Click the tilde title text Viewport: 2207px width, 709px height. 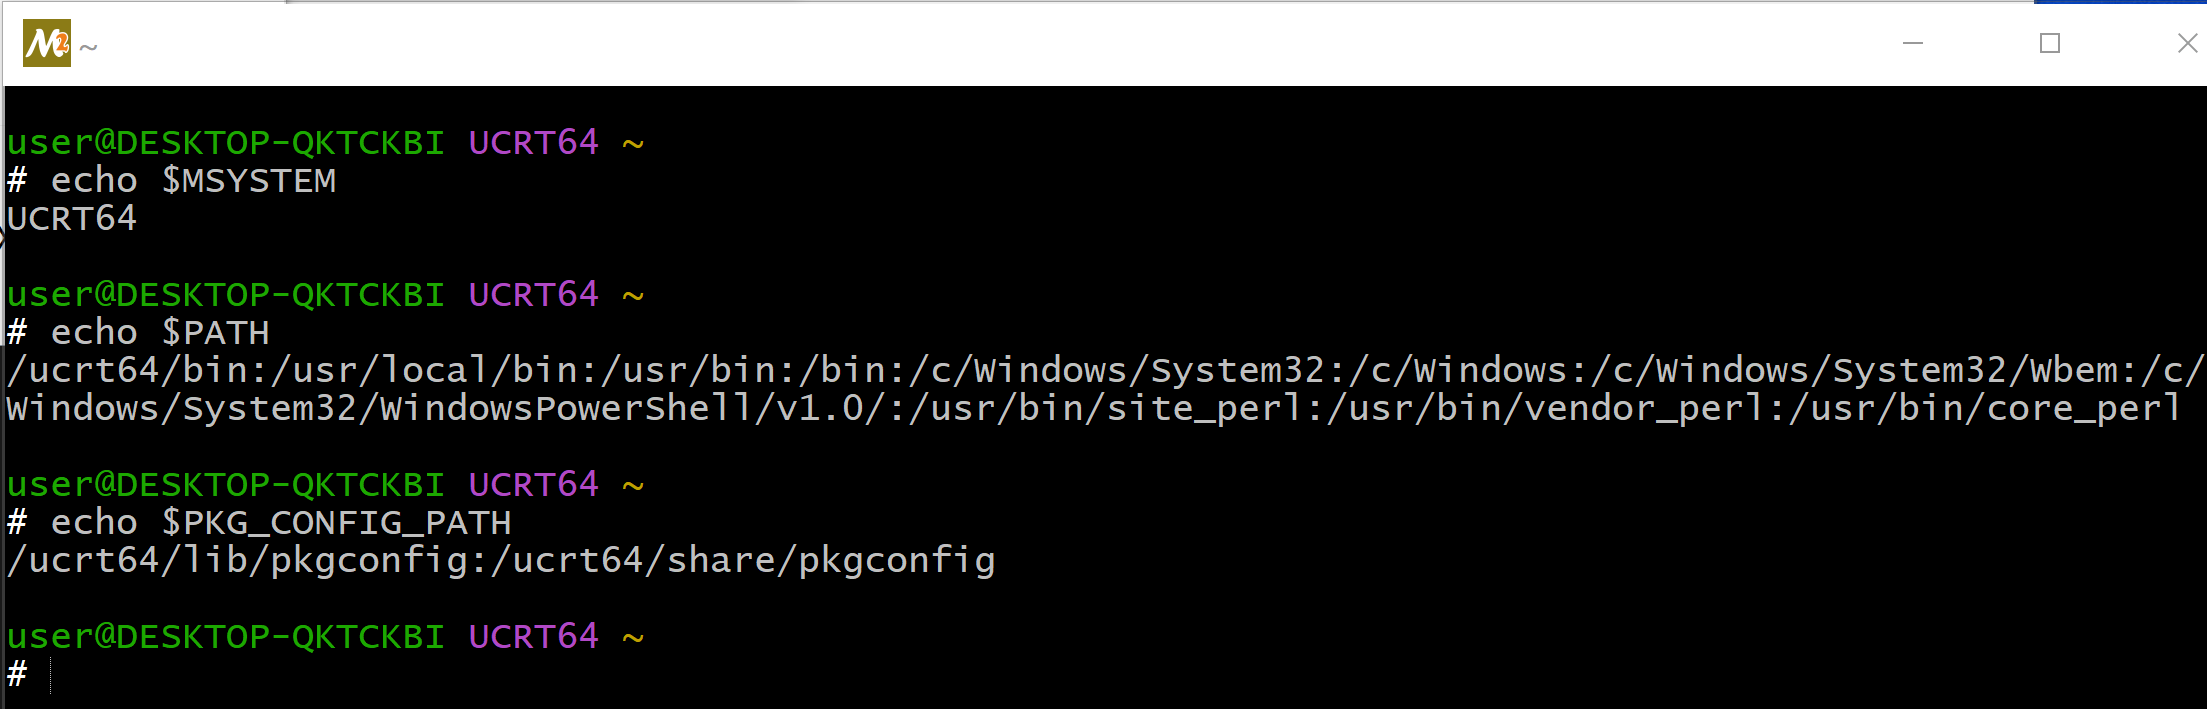coord(89,47)
